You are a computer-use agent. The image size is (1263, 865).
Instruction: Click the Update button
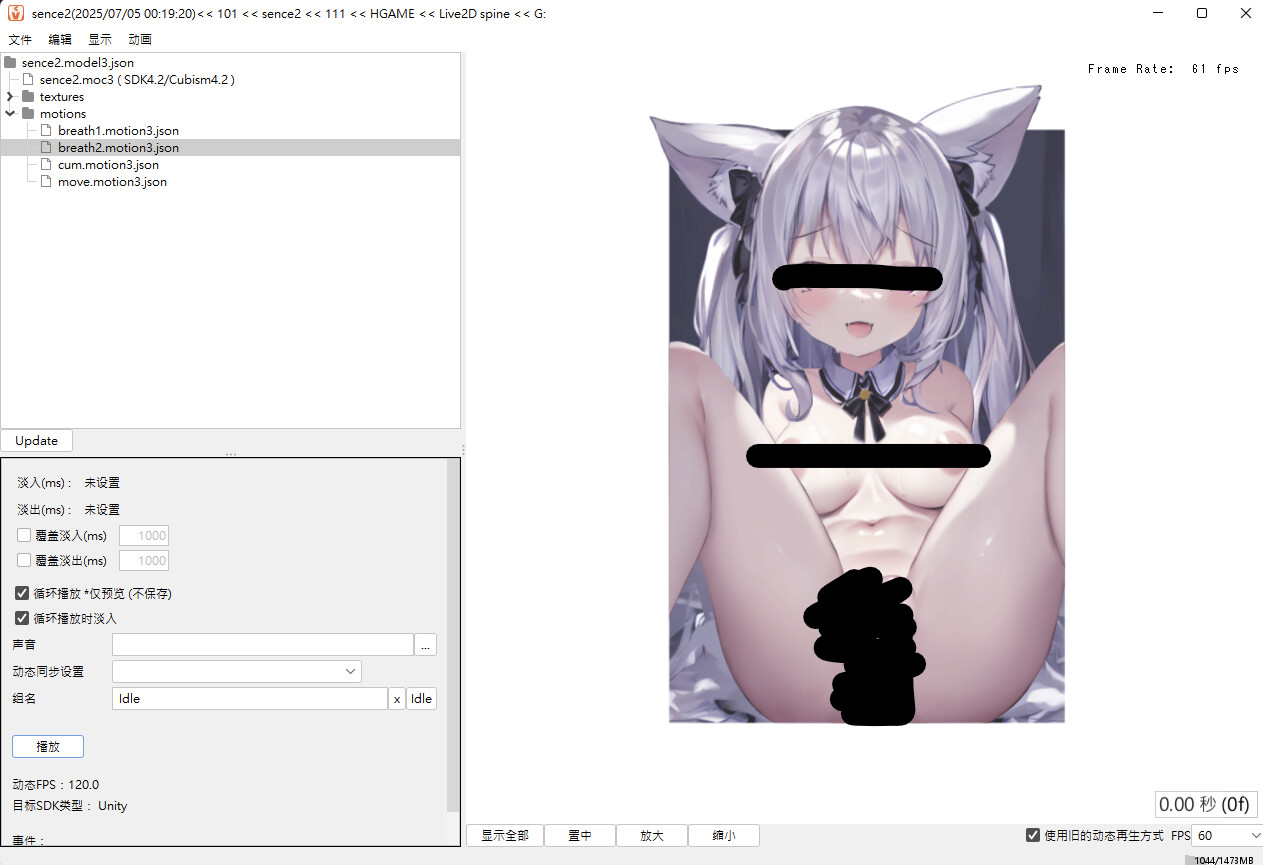37,441
